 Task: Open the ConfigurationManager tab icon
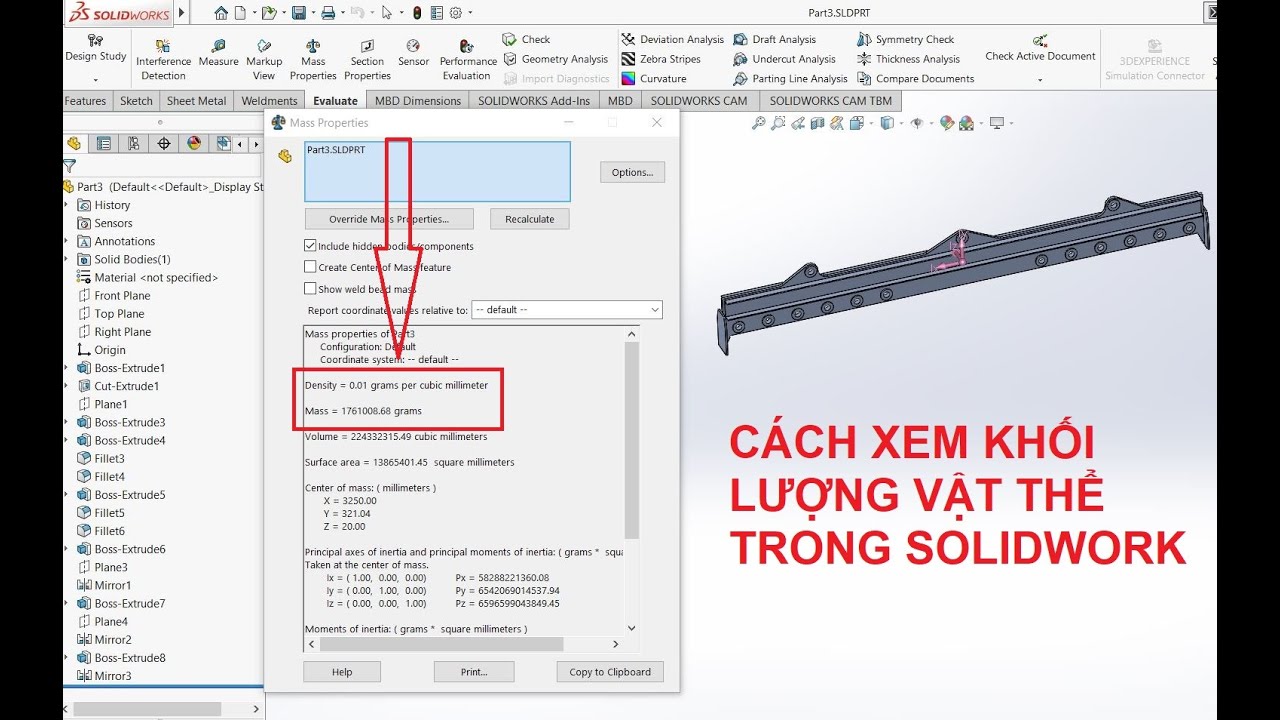pyautogui.click(x=134, y=144)
